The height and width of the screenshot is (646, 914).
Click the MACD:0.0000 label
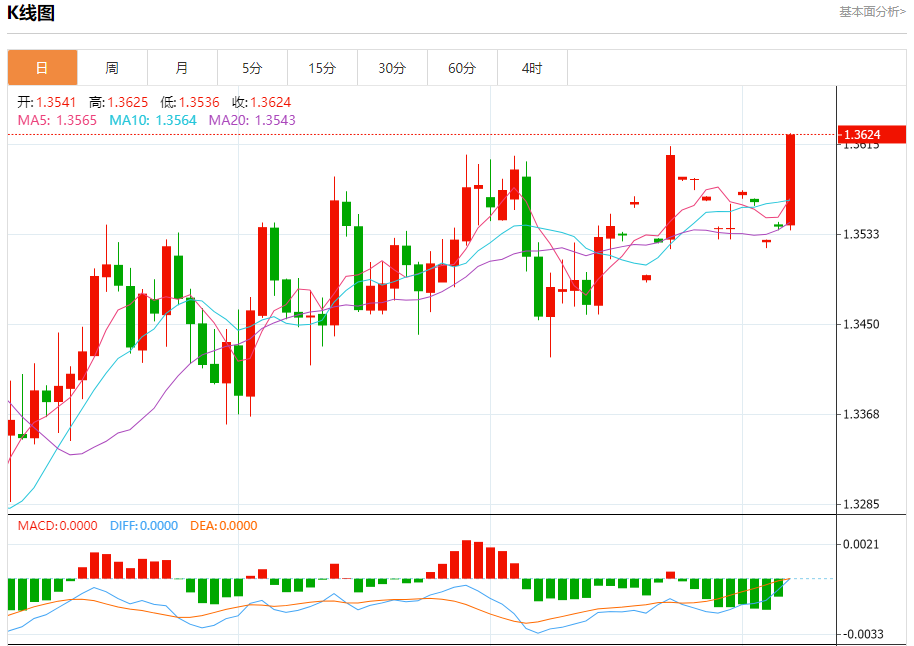(57, 526)
